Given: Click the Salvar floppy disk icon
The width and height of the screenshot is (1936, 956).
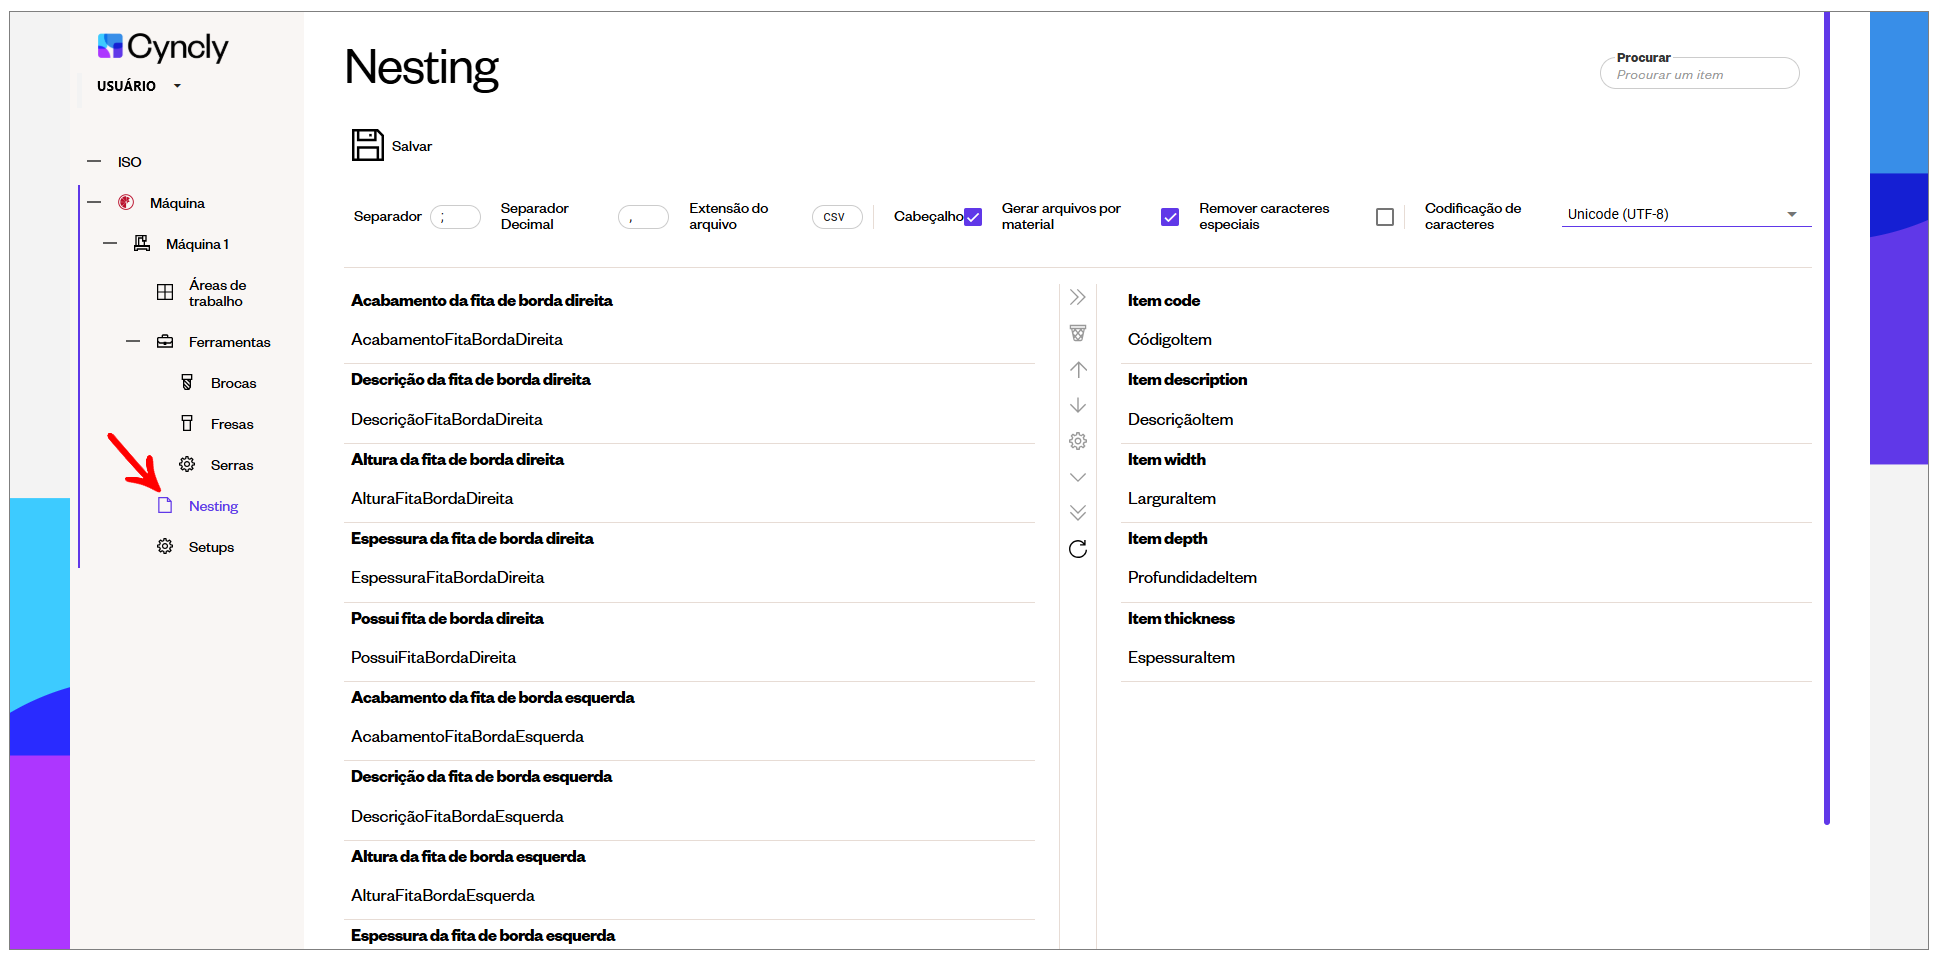Looking at the screenshot, I should (367, 145).
